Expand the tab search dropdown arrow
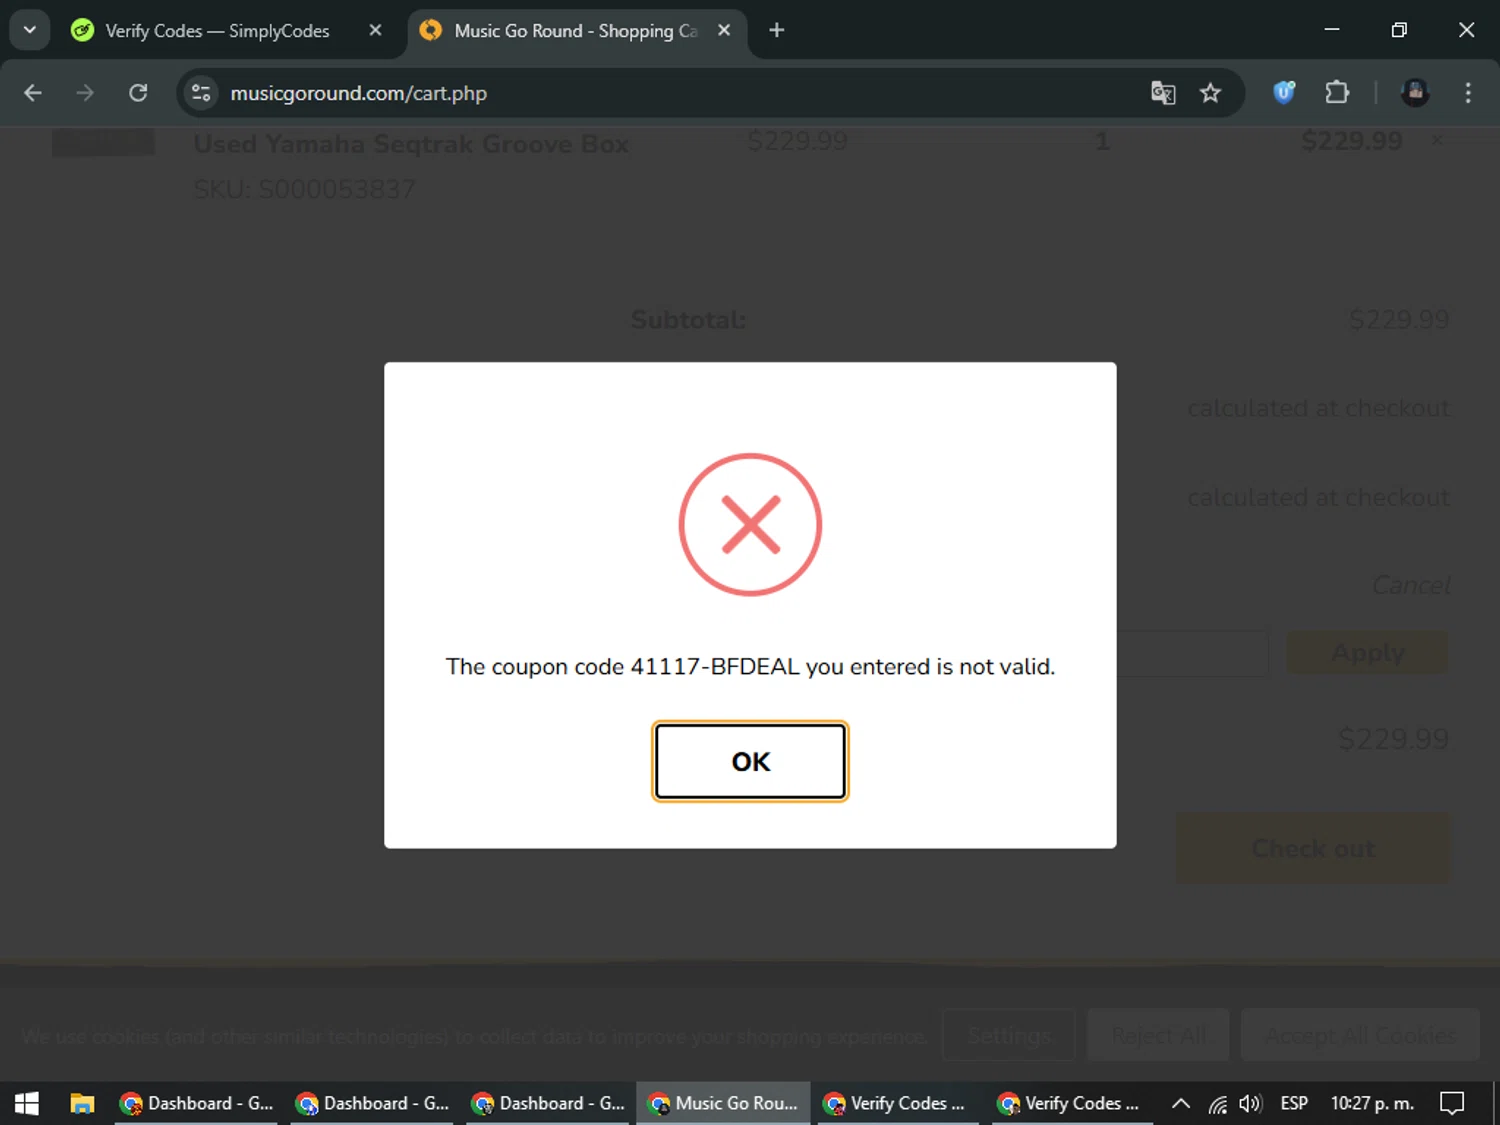The height and width of the screenshot is (1125, 1500). coord(30,30)
